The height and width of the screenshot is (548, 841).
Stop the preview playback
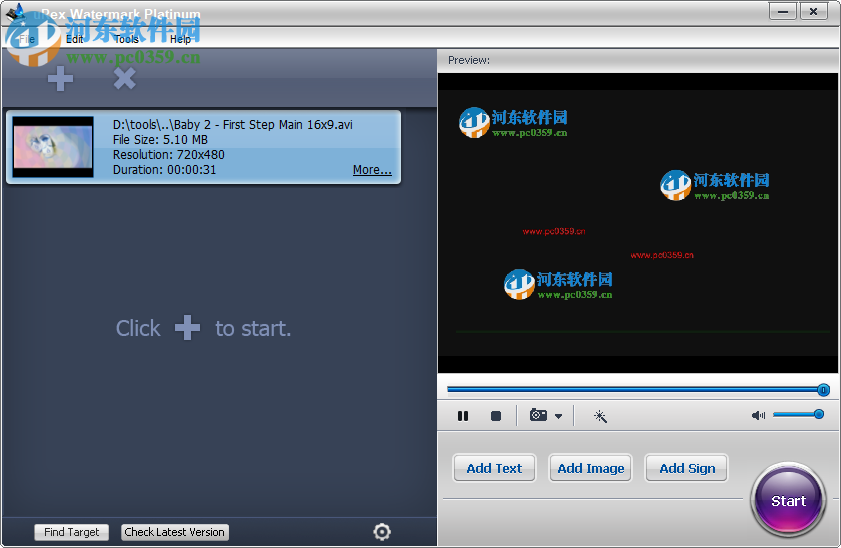point(496,416)
